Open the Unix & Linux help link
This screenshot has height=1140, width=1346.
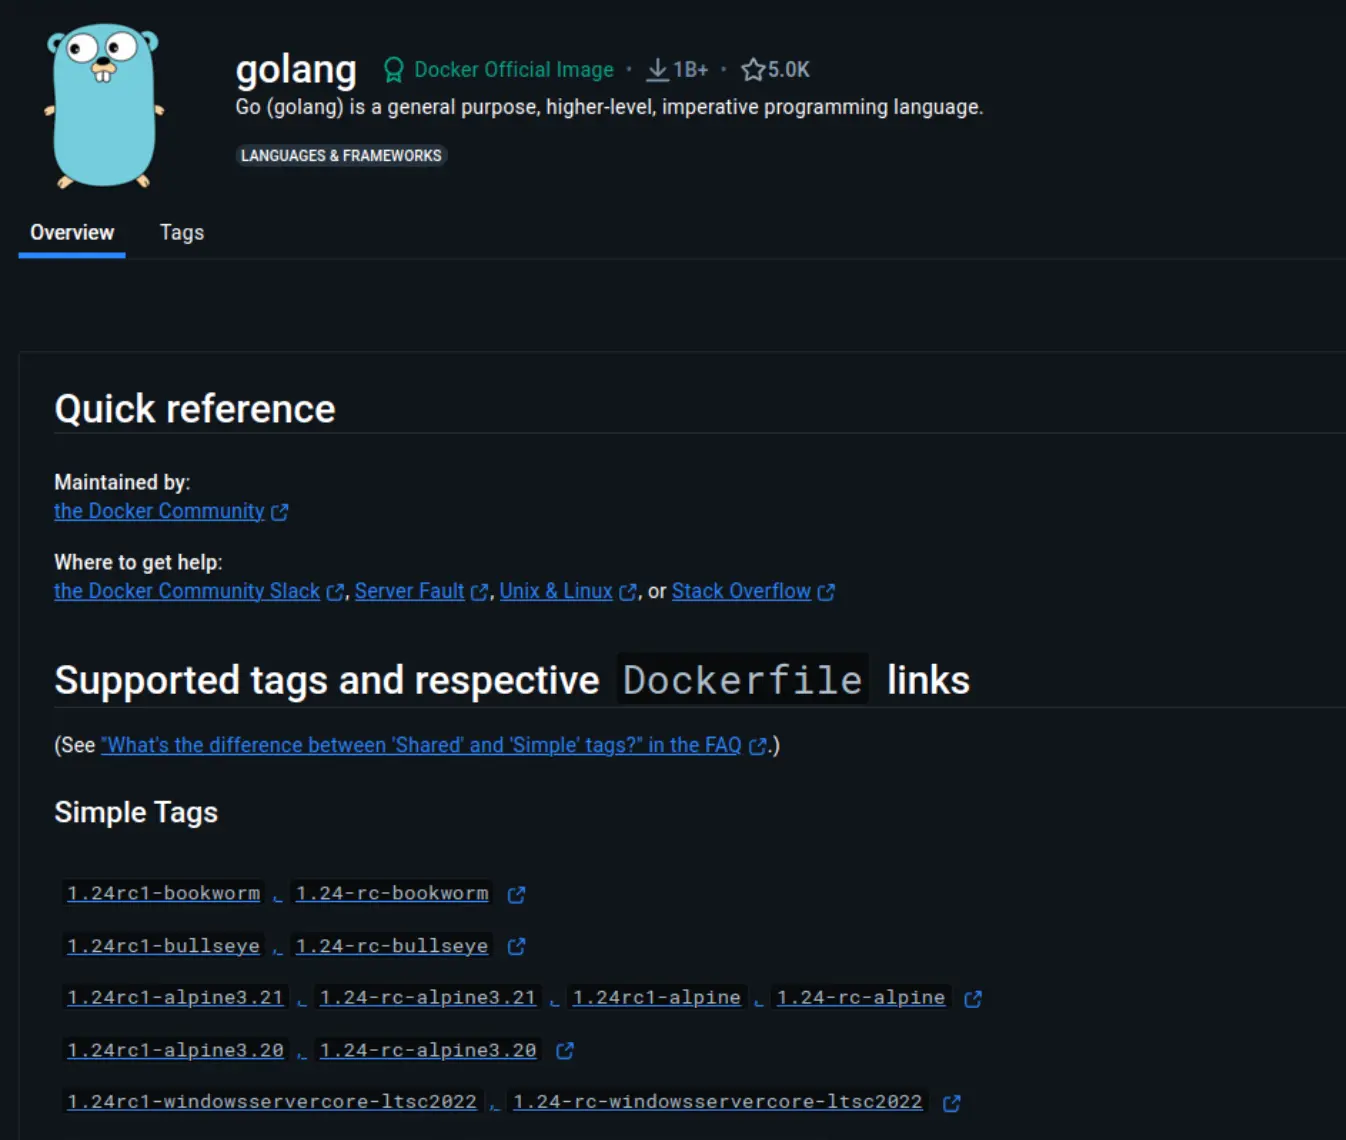[556, 591]
